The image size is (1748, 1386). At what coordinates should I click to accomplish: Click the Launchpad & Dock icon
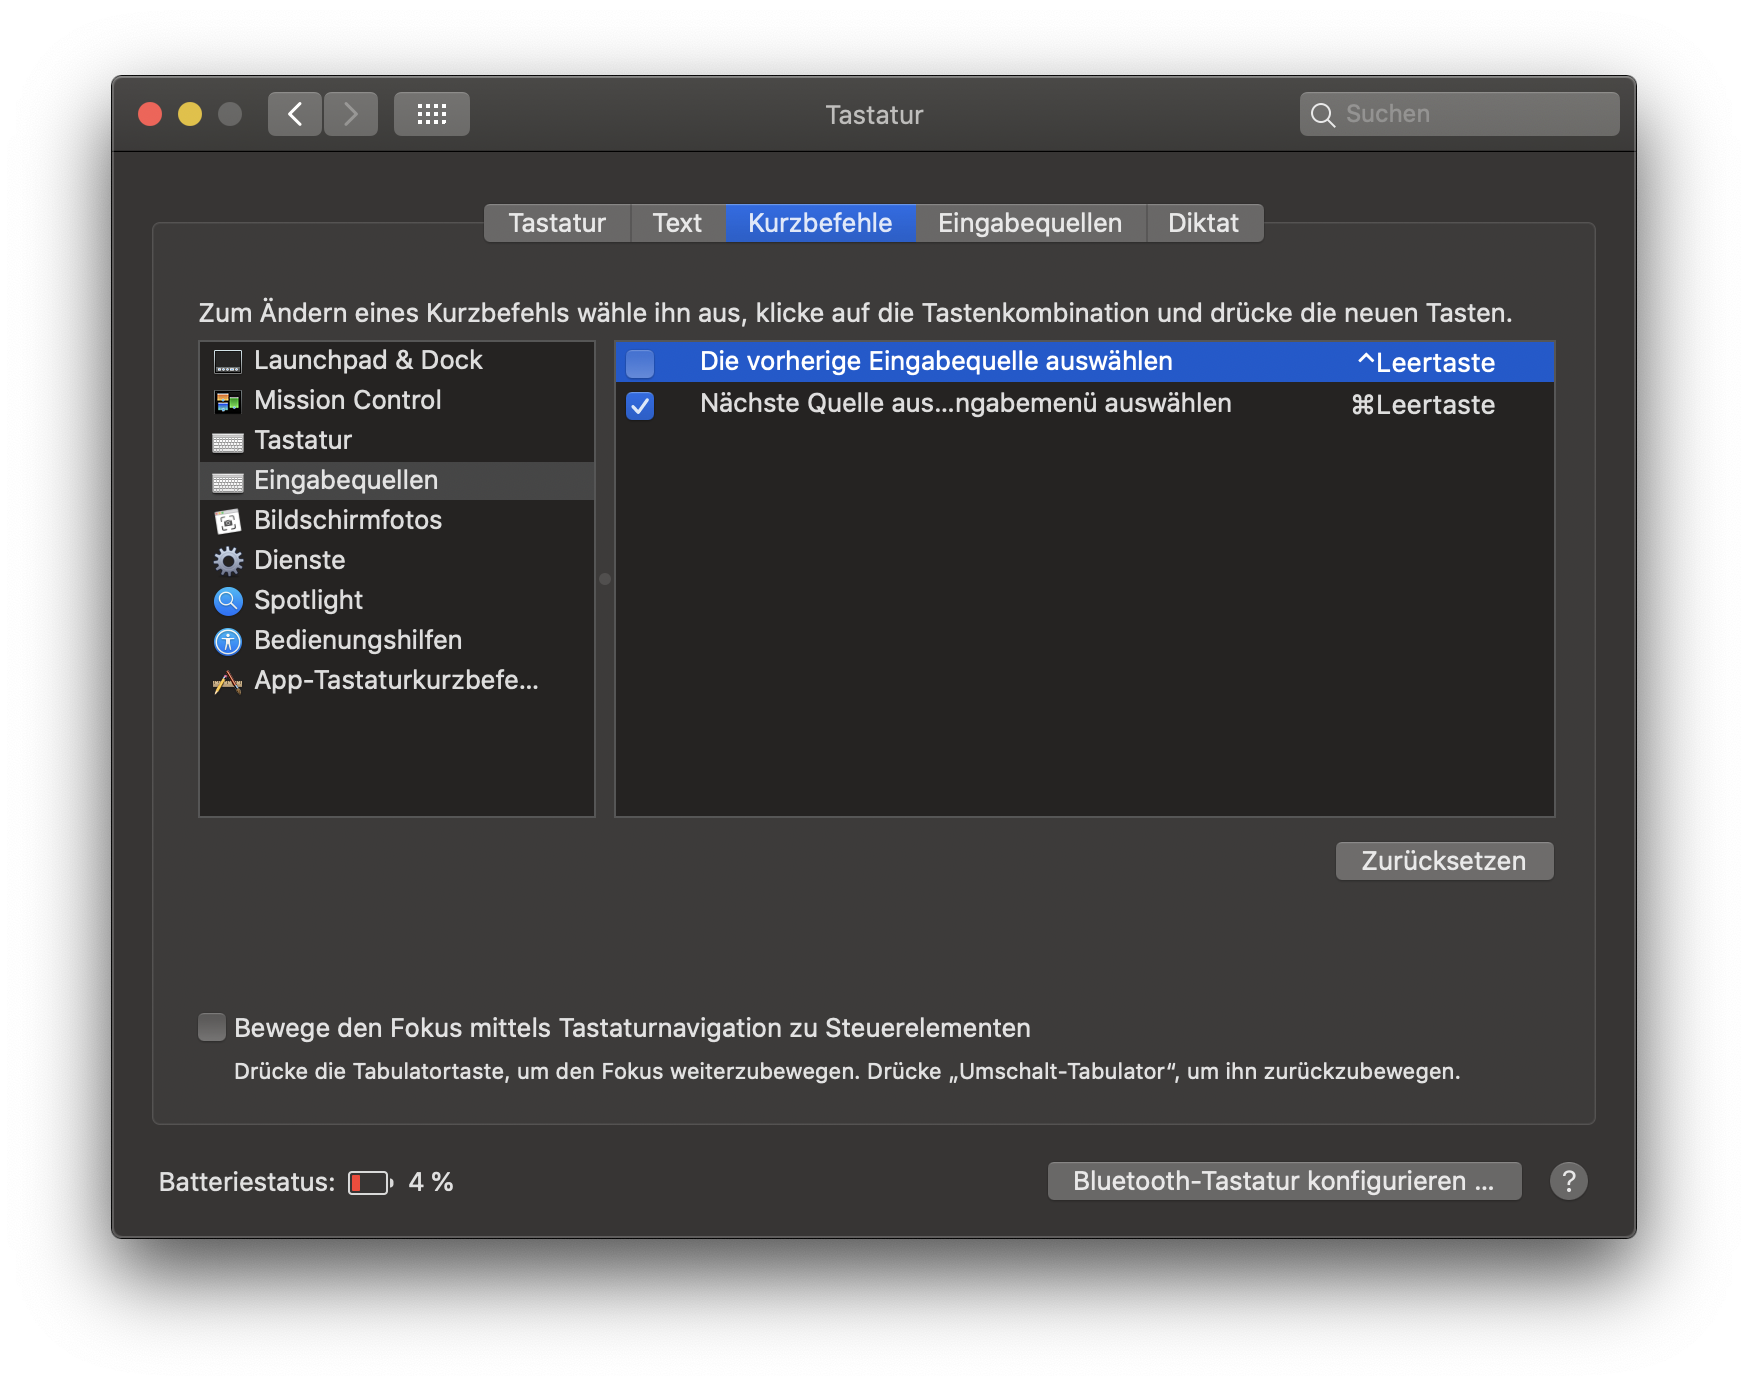point(228,361)
